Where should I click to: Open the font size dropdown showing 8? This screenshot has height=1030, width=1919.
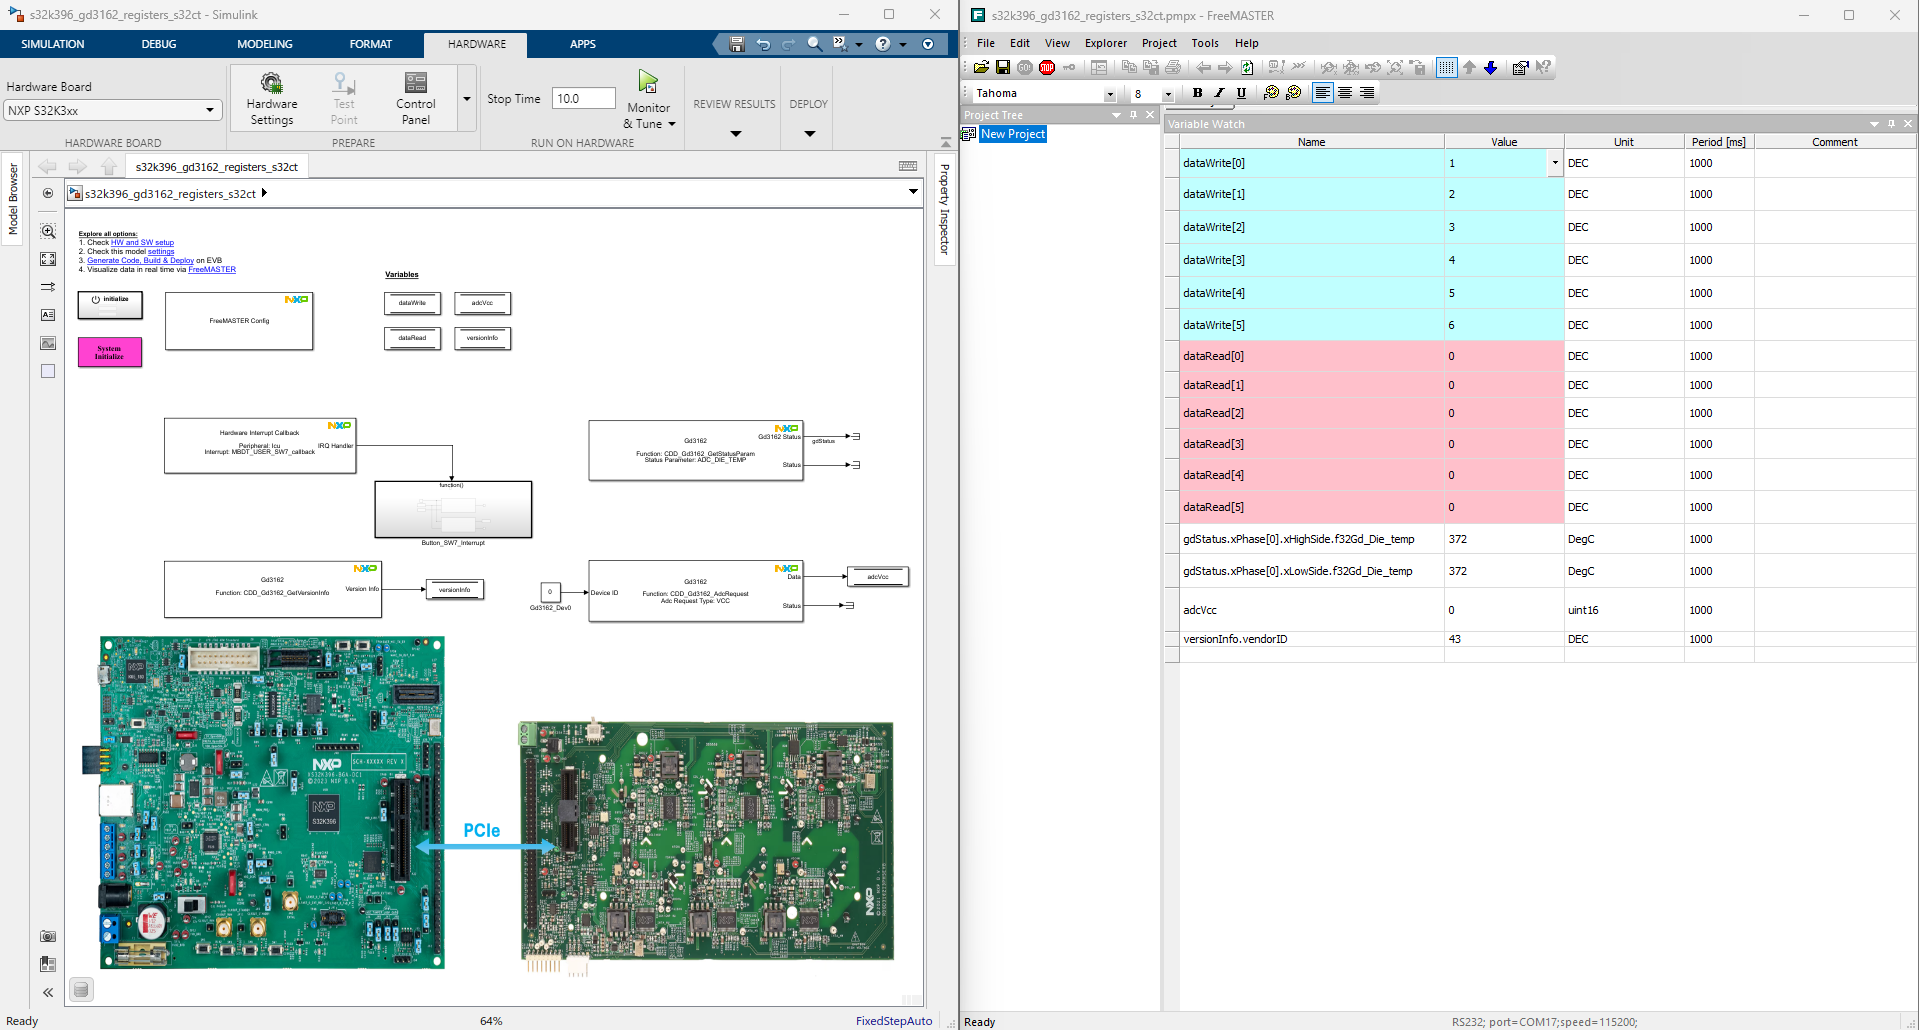[x=1167, y=93]
